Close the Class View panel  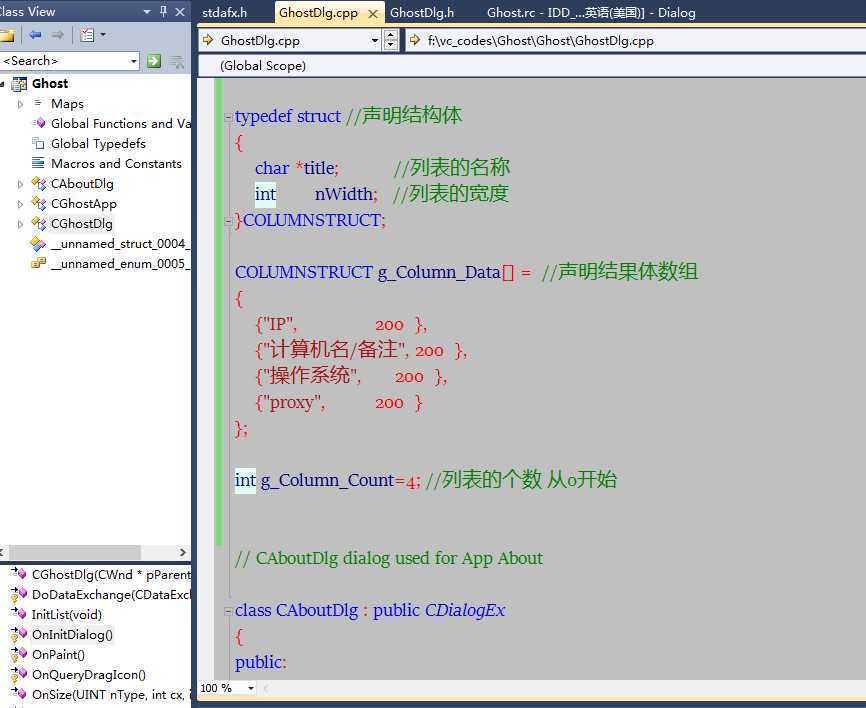(180, 12)
